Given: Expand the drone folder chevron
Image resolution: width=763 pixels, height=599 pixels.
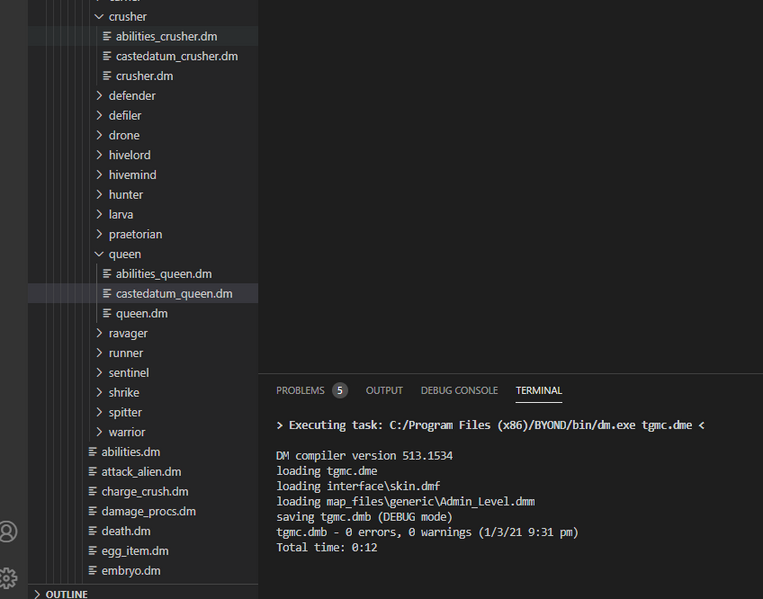Looking at the screenshot, I should (x=99, y=135).
